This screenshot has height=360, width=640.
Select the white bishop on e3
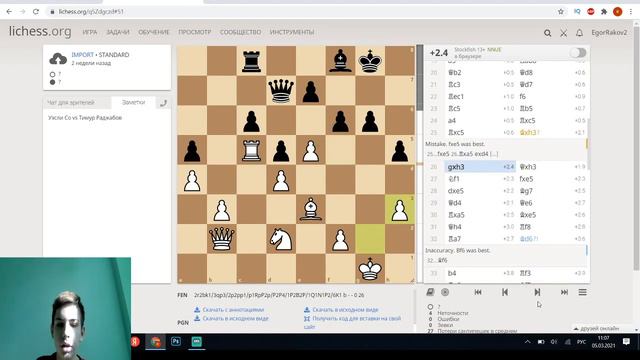click(311, 209)
